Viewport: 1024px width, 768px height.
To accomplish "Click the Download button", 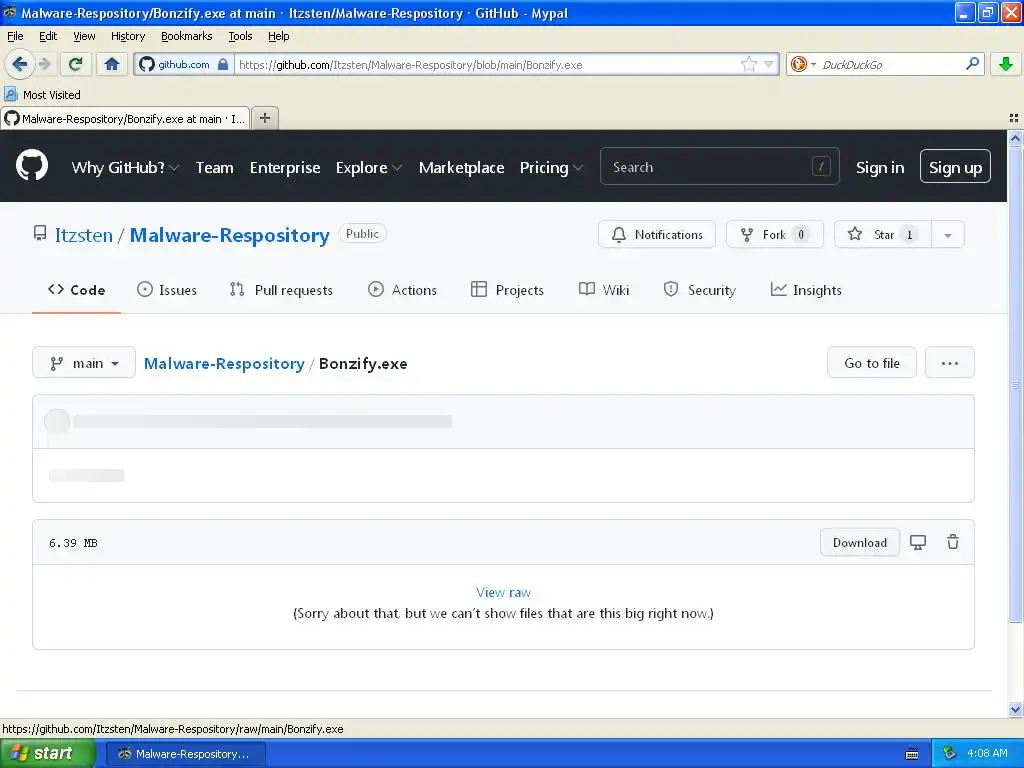I will click(859, 543).
